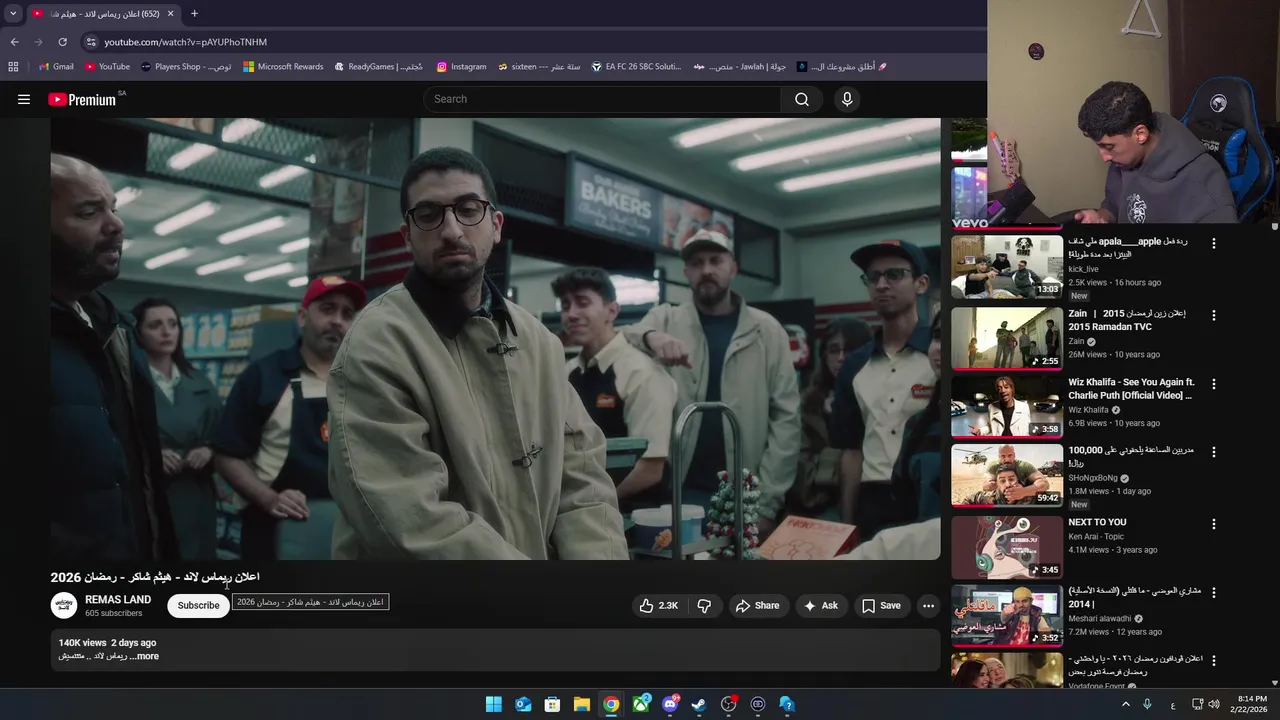Screen dimensions: 1280x720
Task: Open the Windows Start menu
Action: pyautogui.click(x=494, y=704)
